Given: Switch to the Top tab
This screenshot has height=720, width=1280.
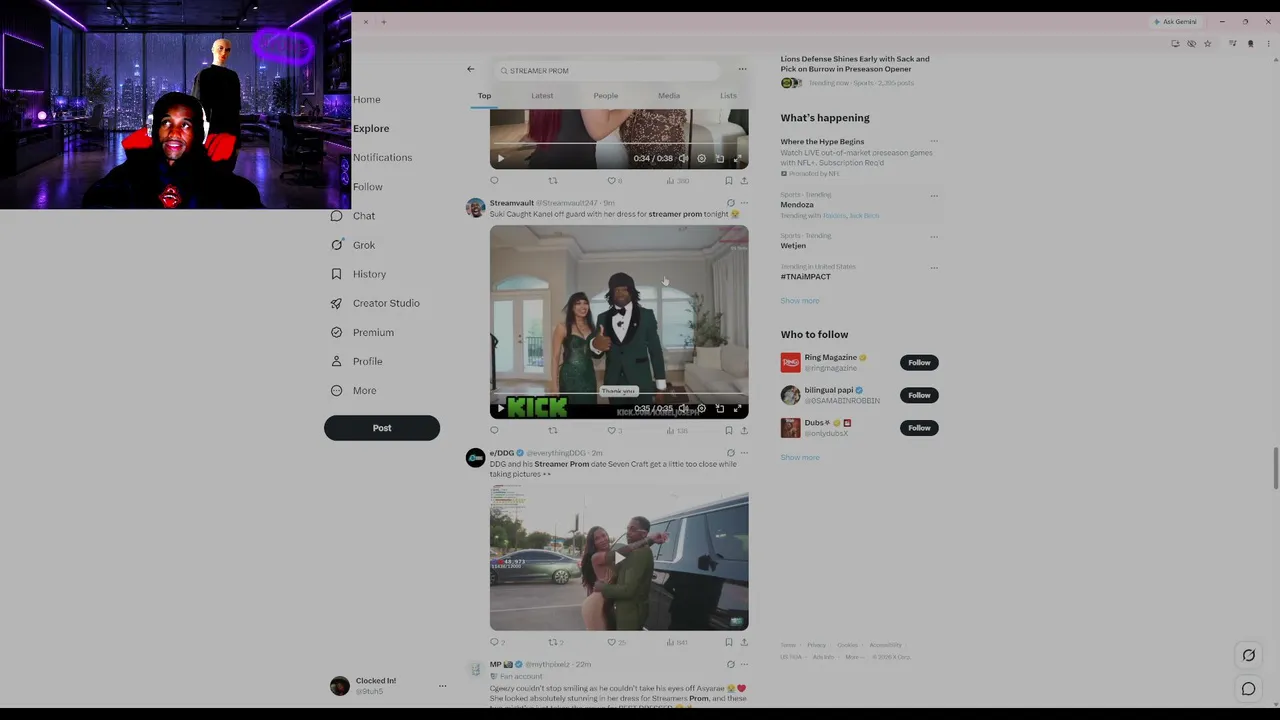Looking at the screenshot, I should 484,96.
